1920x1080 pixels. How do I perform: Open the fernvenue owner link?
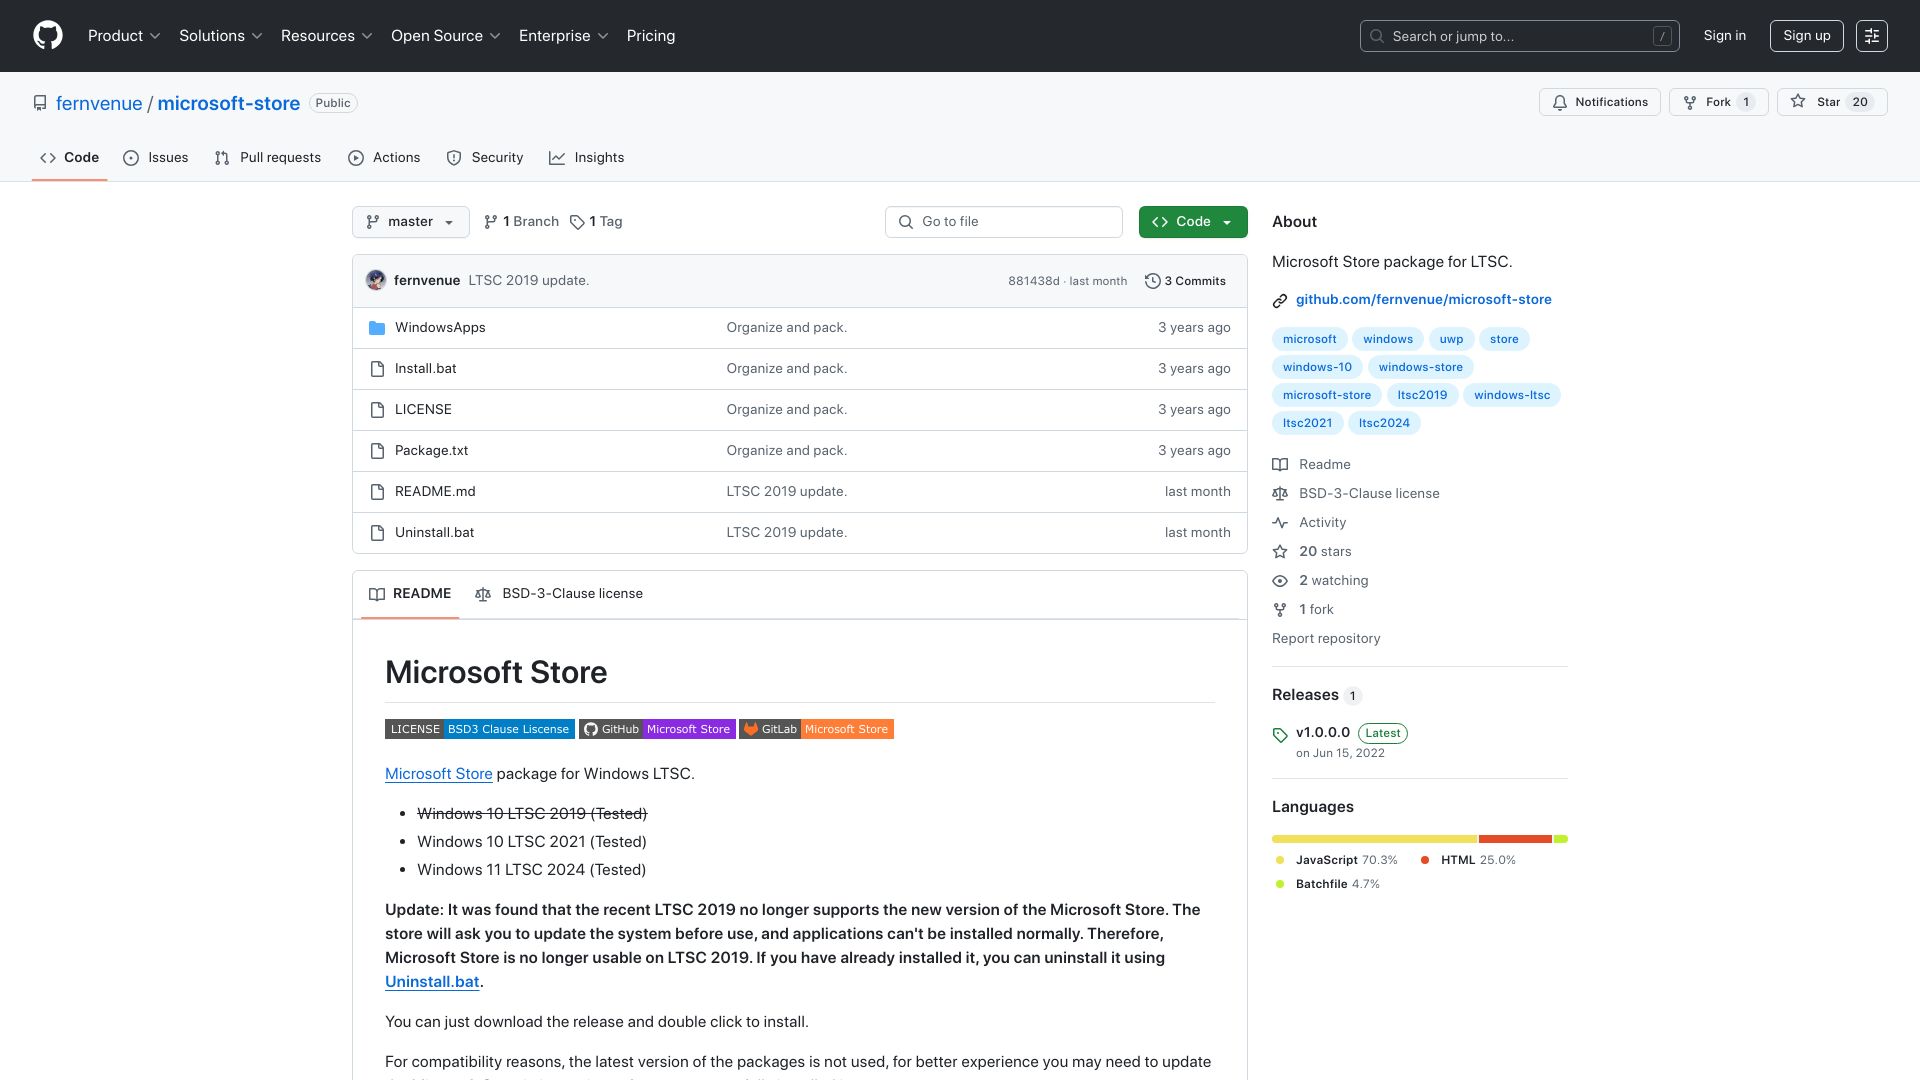99,103
